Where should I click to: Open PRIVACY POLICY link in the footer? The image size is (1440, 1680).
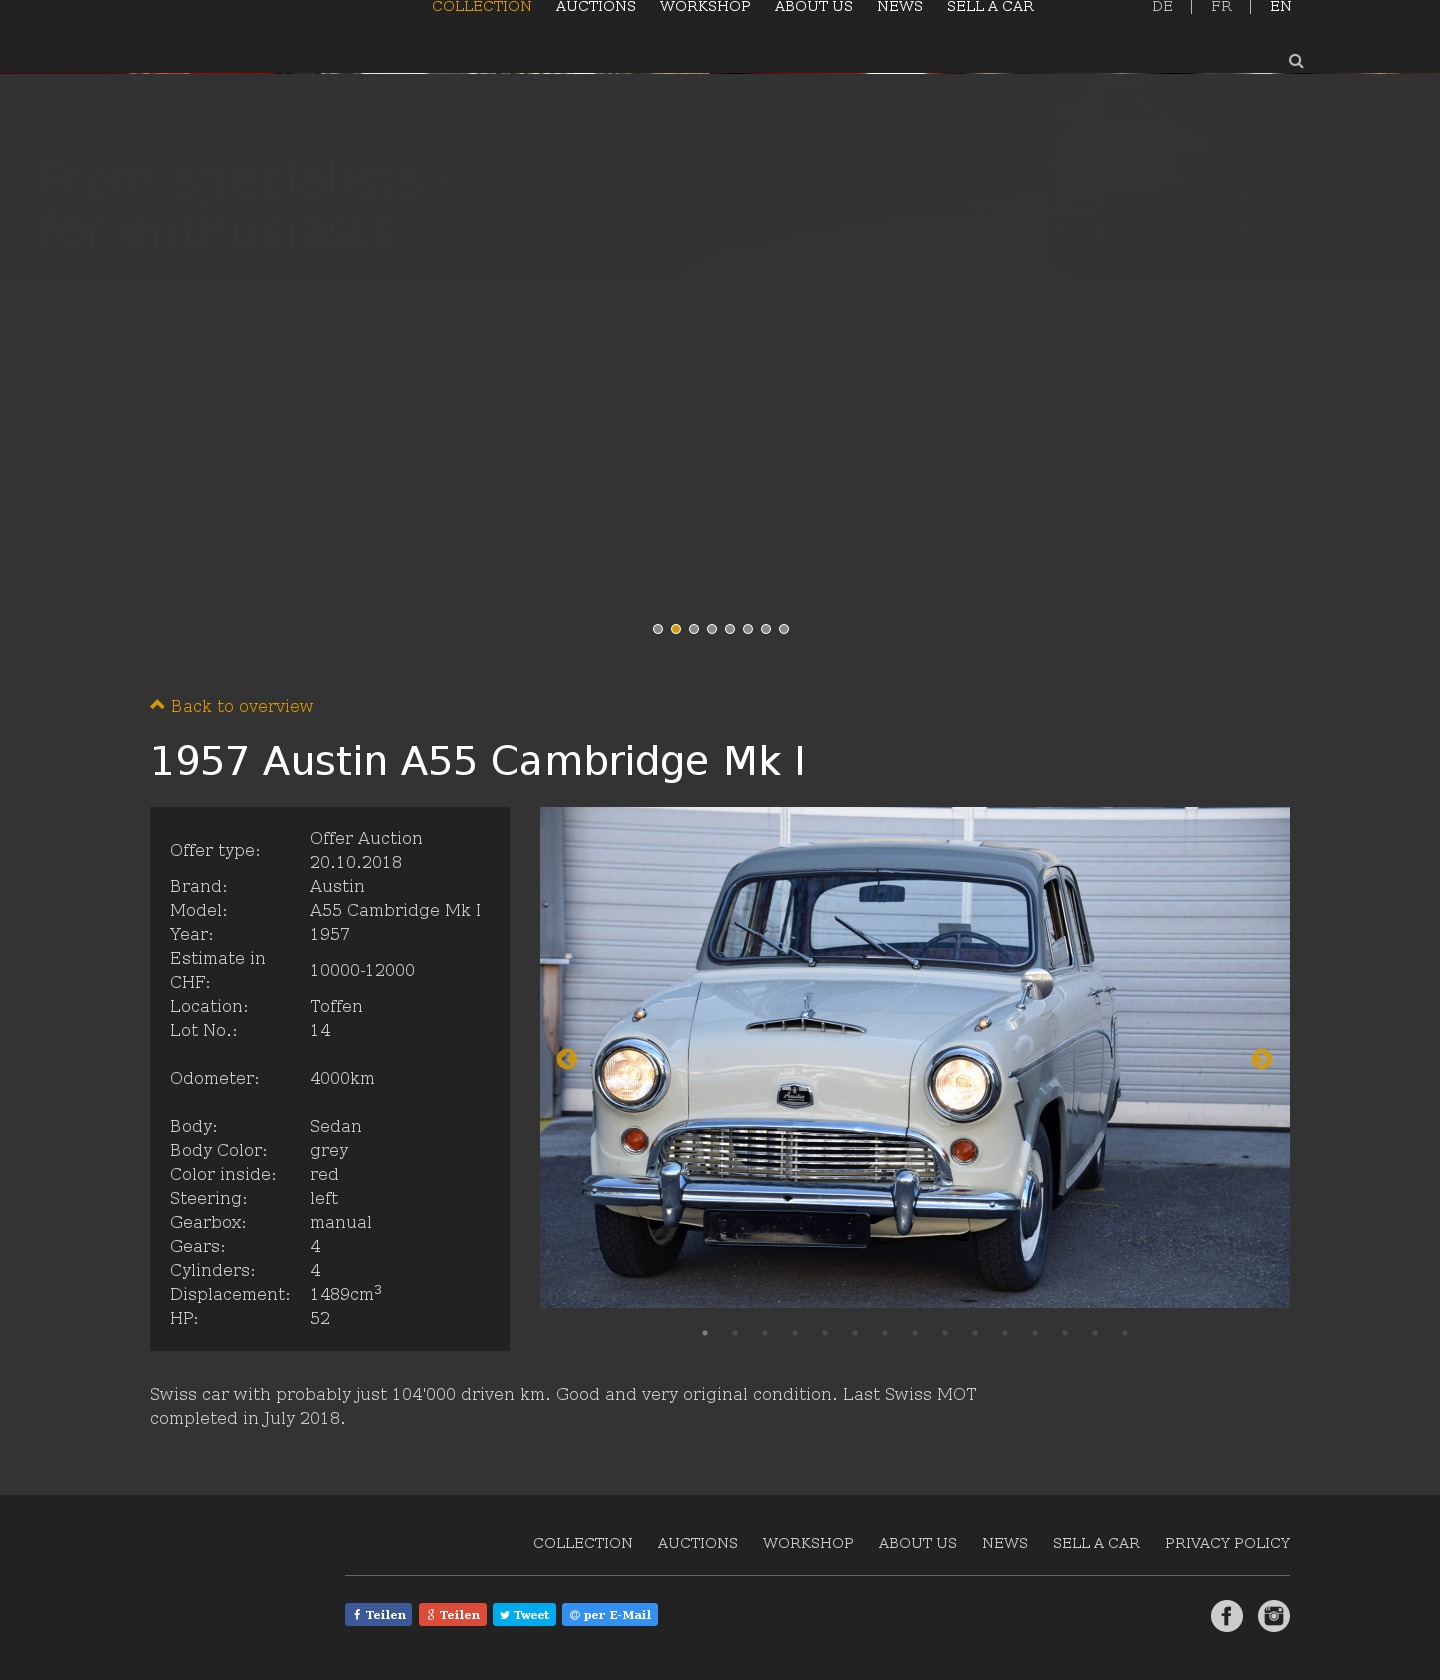click(1227, 1543)
